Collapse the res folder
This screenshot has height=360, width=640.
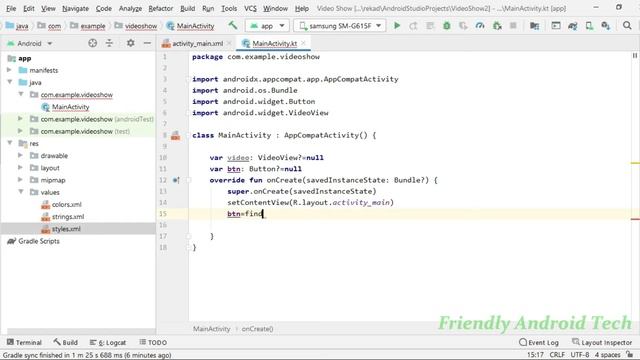[9, 143]
